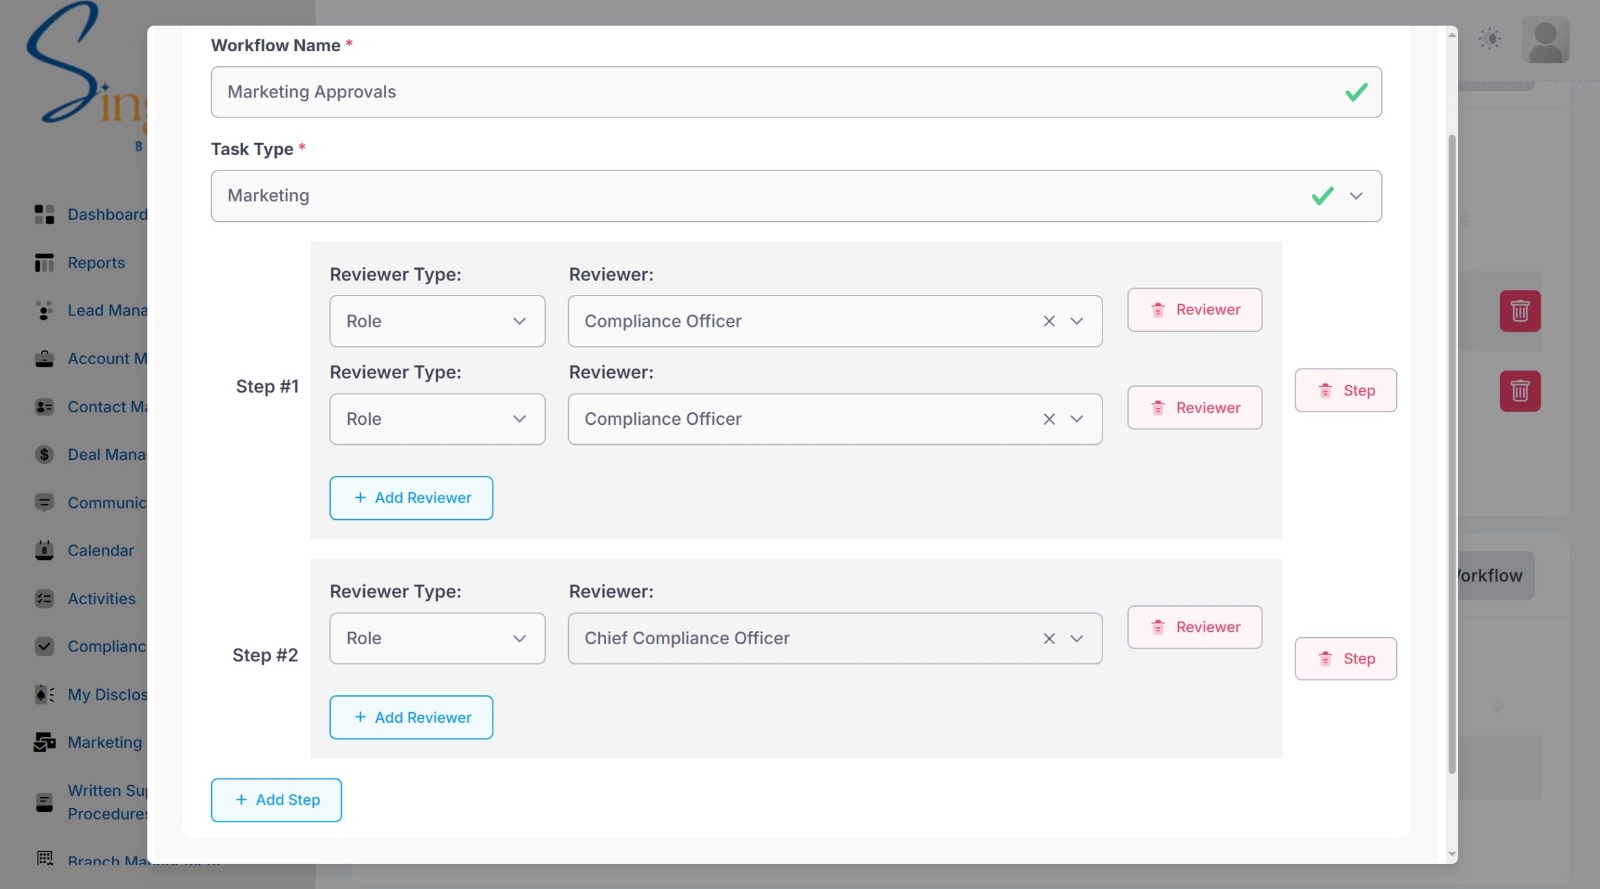Viewport: 1600px width, 889px height.
Task: Click the Add Step button
Action: (x=276, y=800)
